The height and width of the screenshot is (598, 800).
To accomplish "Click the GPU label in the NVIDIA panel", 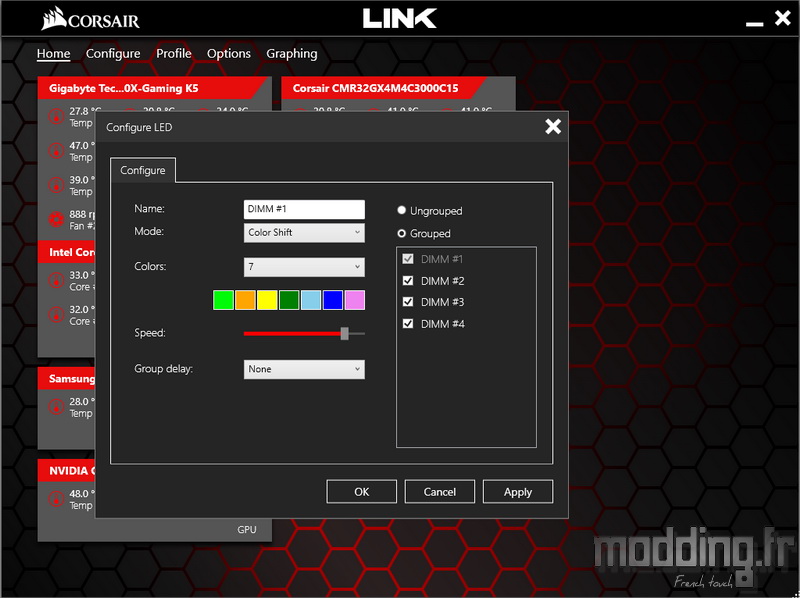I will click(247, 530).
